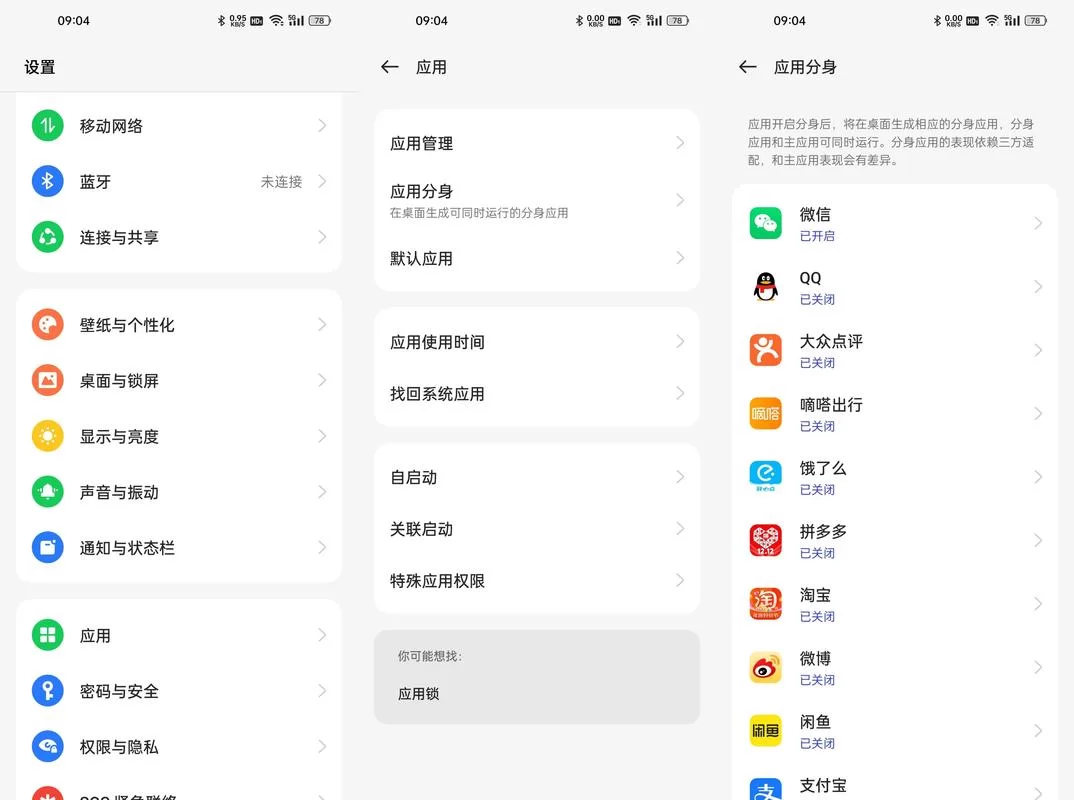Open the chevron on 应用使用时间 row
This screenshot has width=1074, height=800.
click(680, 341)
